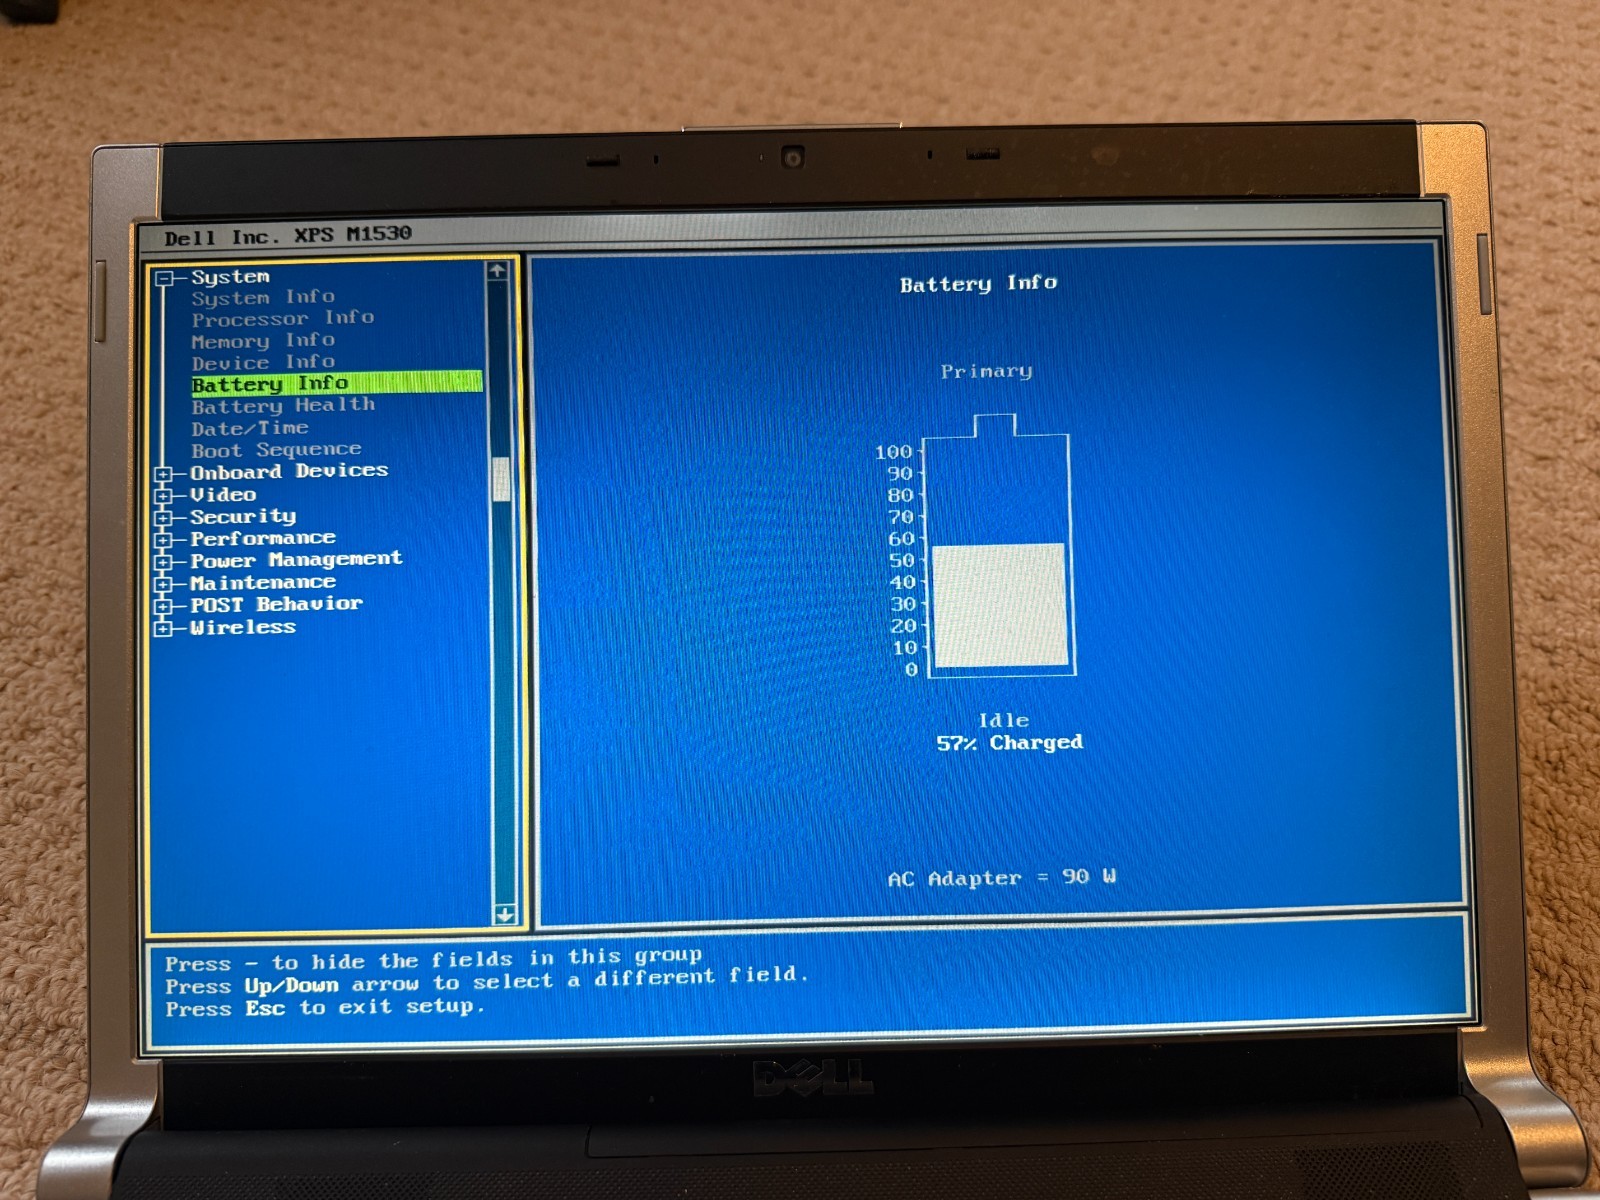Click the Wireless label
The height and width of the screenshot is (1200, 1600).
pos(243,628)
